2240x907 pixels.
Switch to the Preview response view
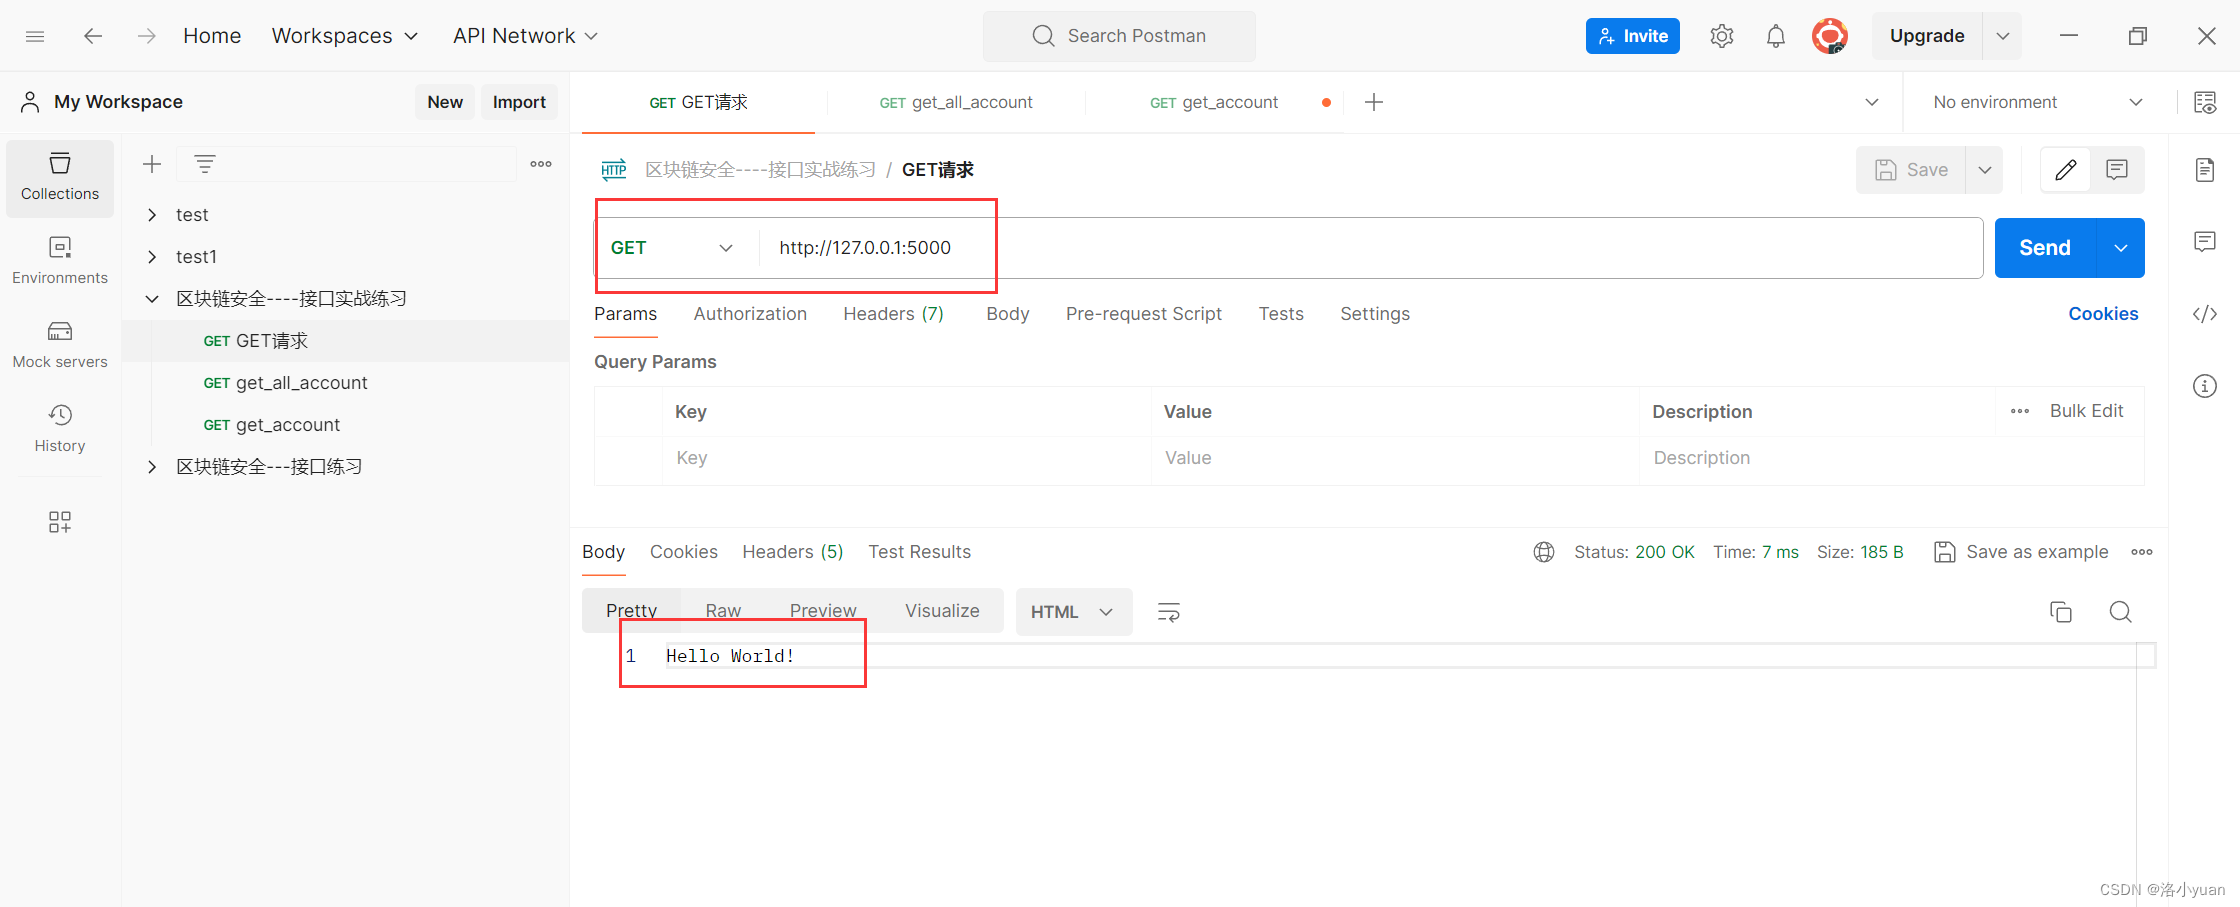823,611
